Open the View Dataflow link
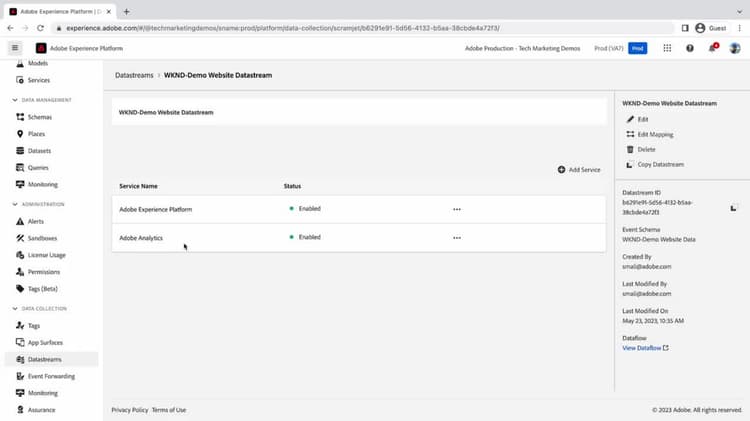 (645, 348)
